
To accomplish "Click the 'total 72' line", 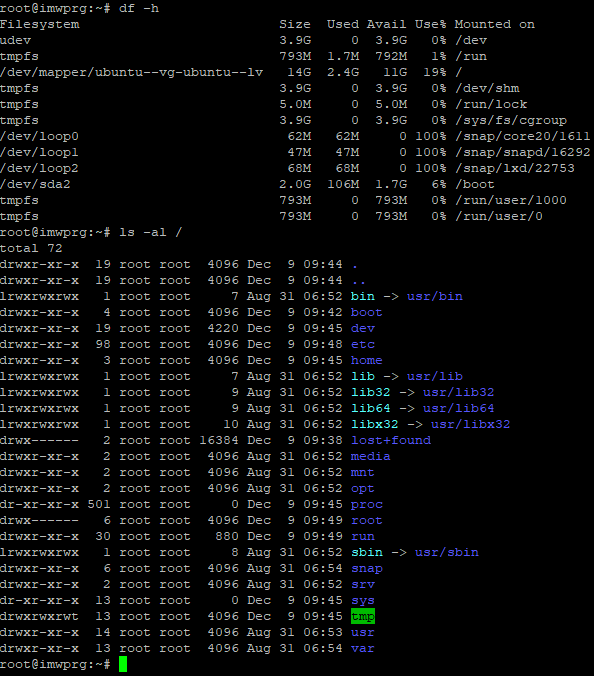I will tap(31, 248).
